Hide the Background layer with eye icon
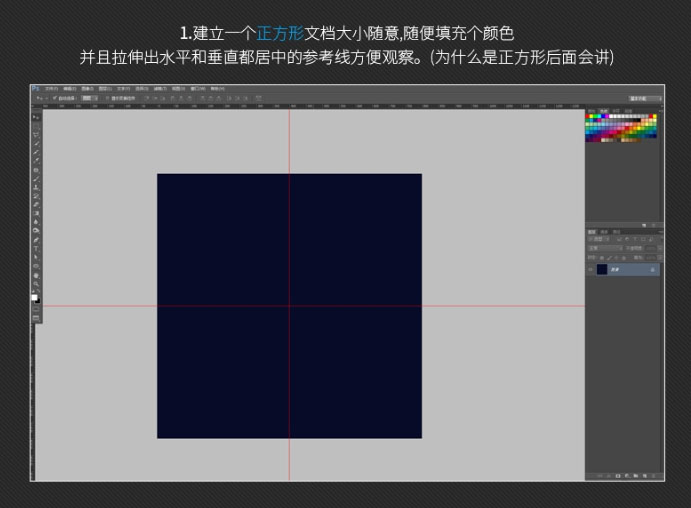 pyautogui.click(x=590, y=269)
